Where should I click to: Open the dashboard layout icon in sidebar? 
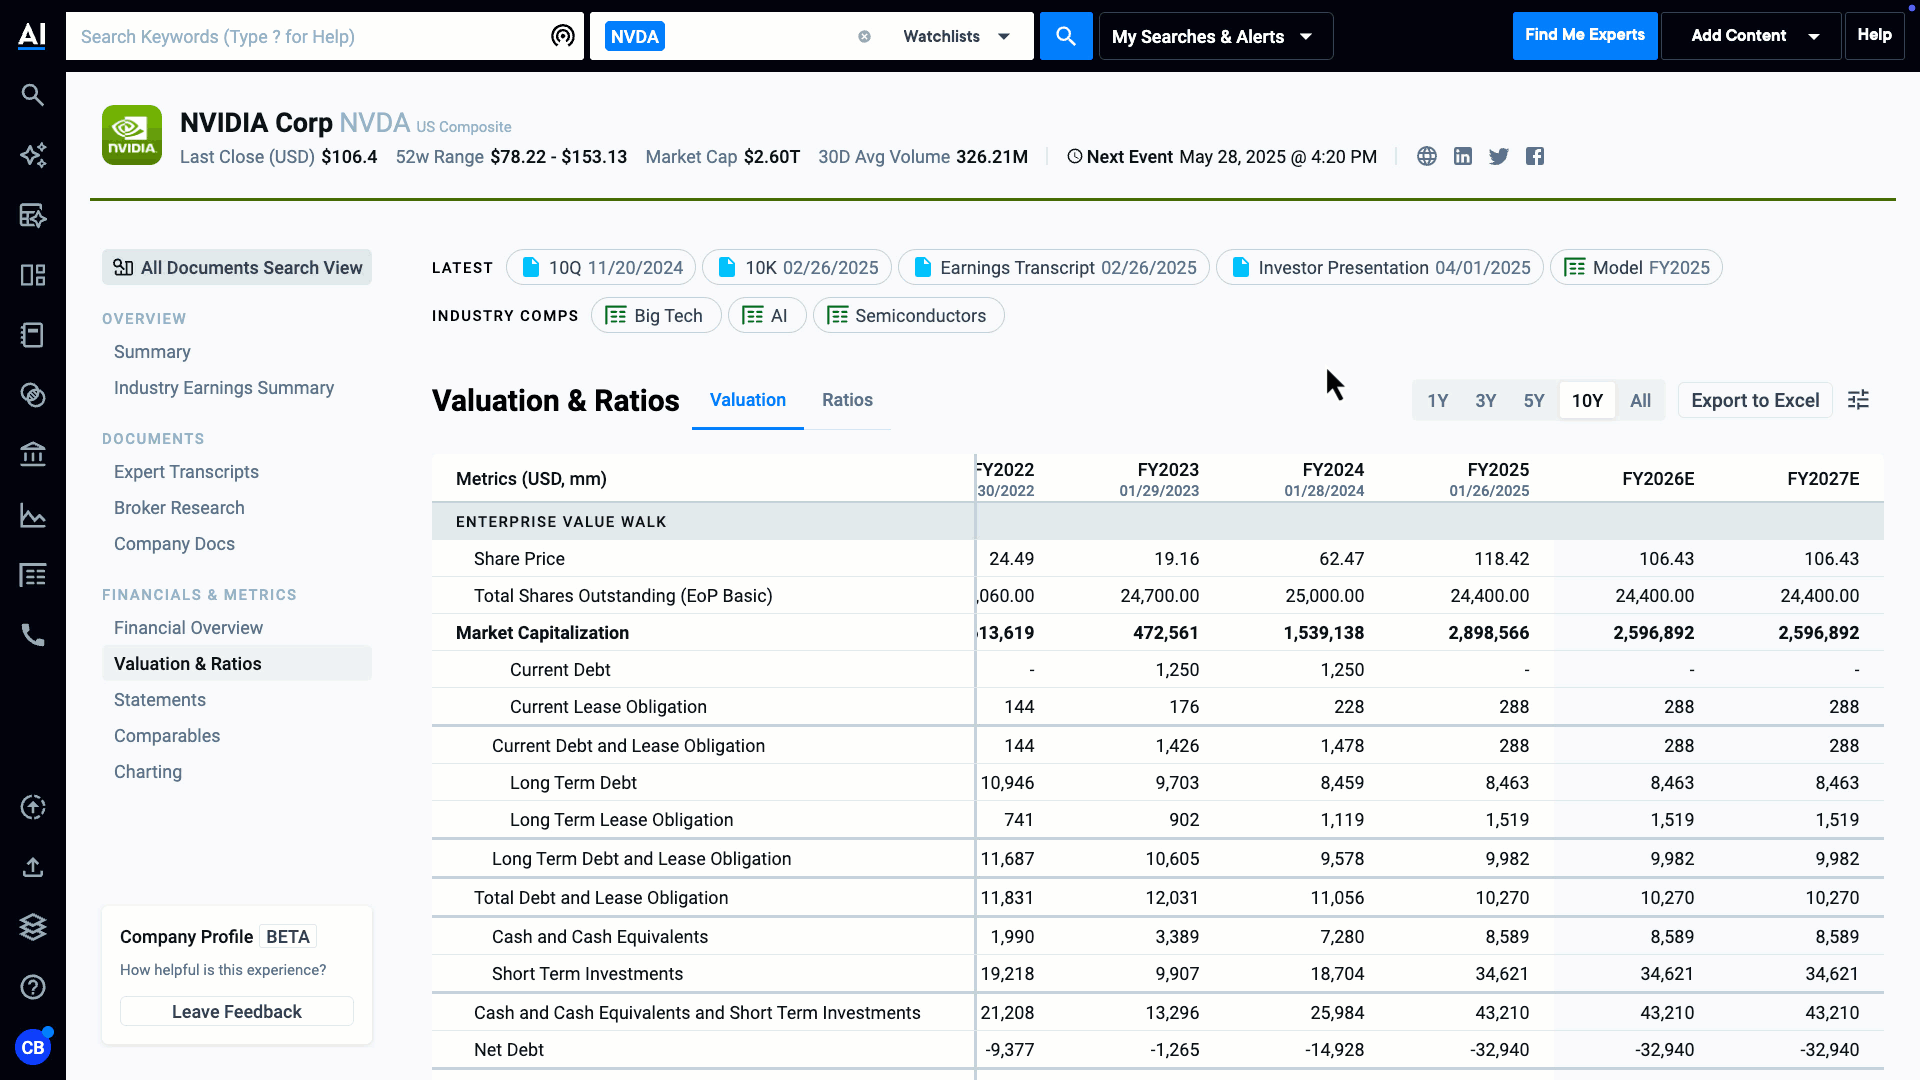33,275
